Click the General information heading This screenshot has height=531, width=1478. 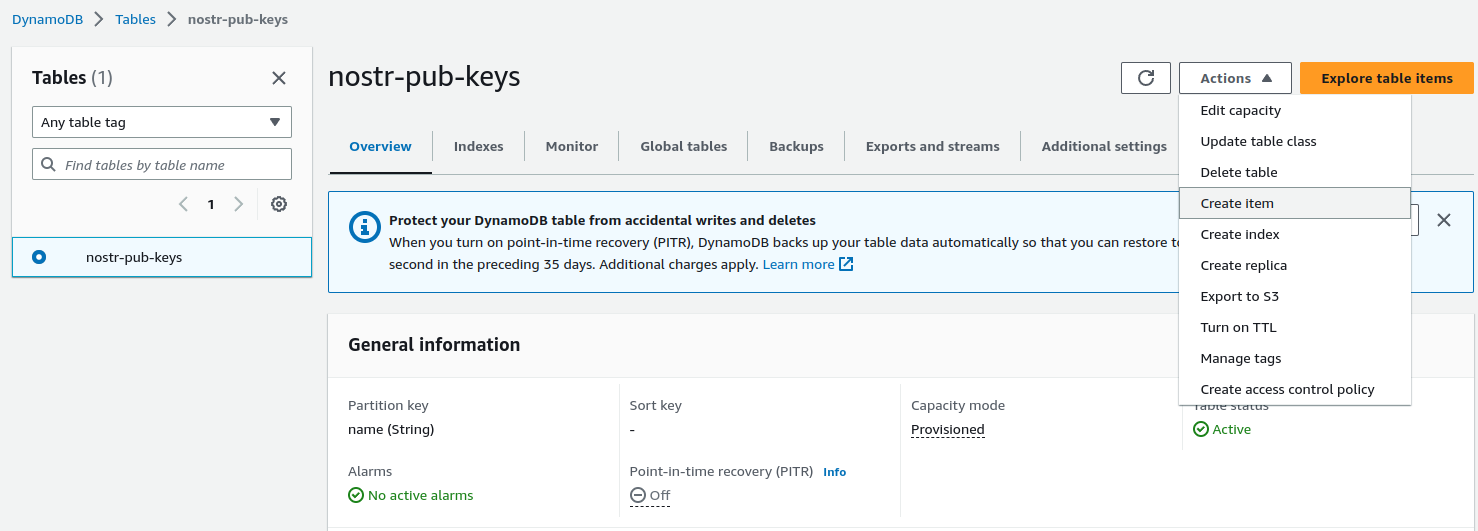[x=434, y=344]
